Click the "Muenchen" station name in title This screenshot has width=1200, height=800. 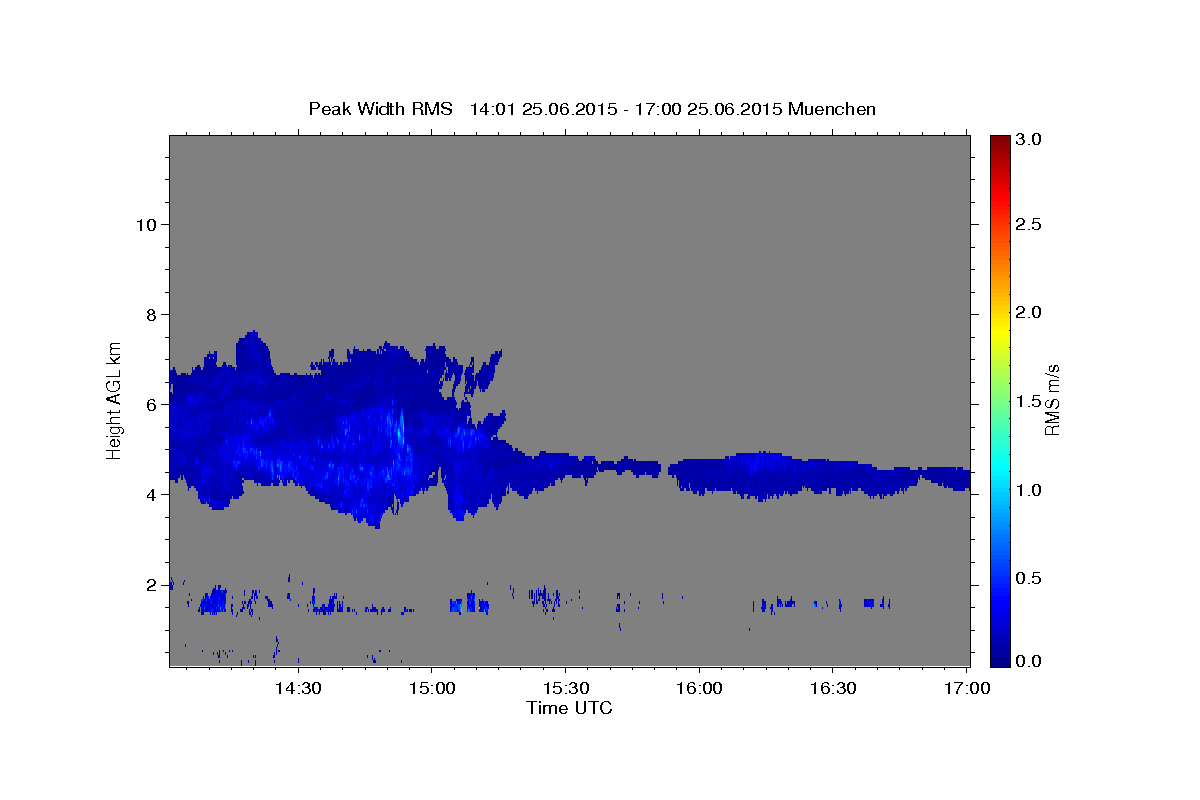[832, 109]
